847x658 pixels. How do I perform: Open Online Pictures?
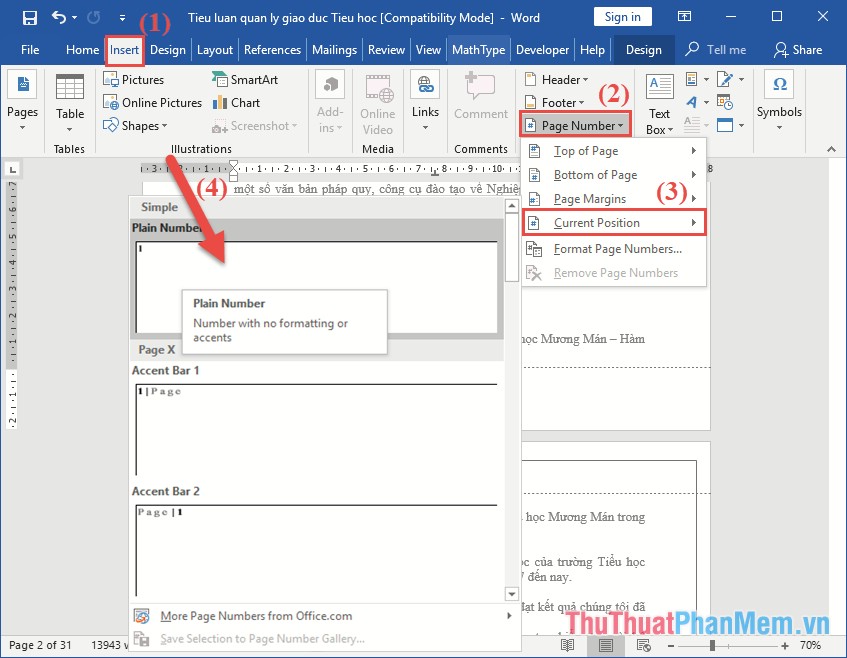pos(152,102)
